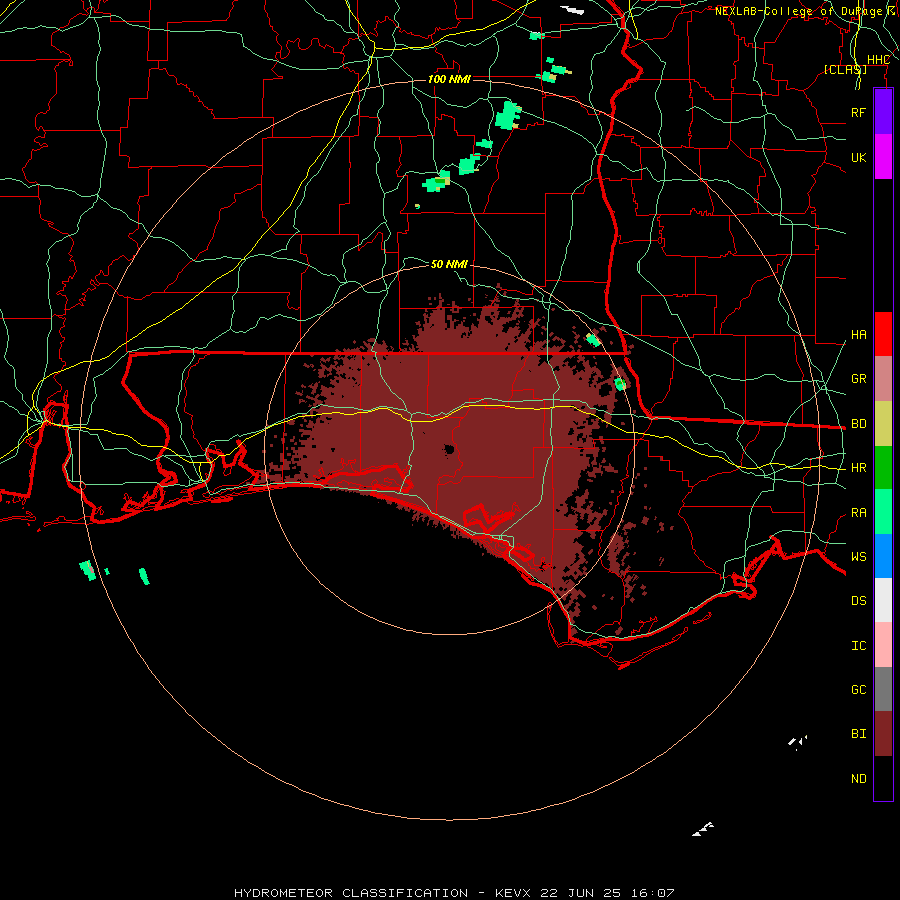Click the gray GC legend swatch
The image size is (900, 900).
[883, 689]
